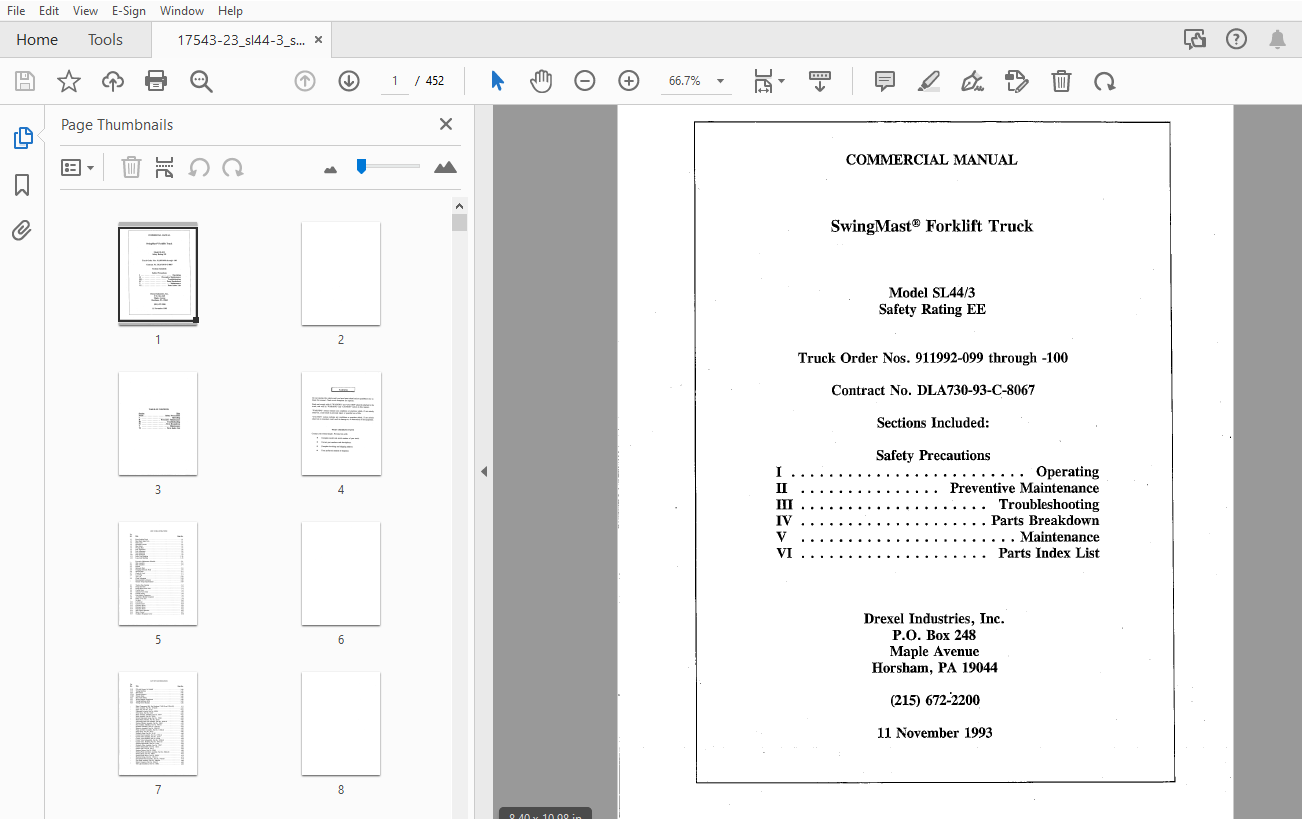Open Page Thumbnails sidebar icon
1302x819 pixels.
click(23, 138)
